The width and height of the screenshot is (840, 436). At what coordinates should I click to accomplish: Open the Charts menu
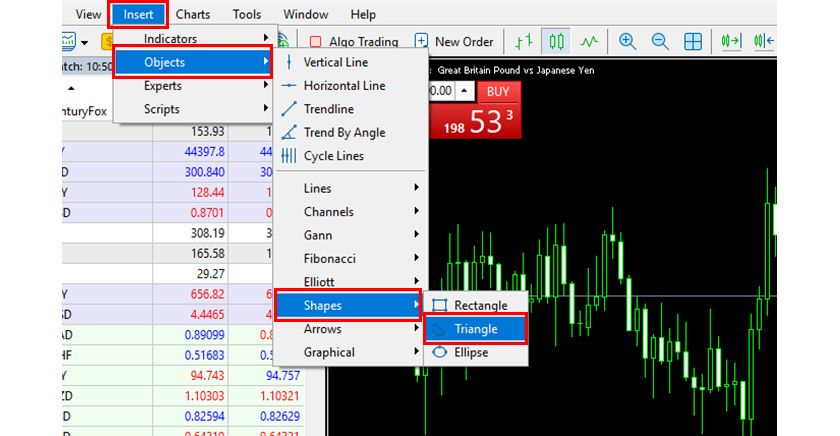(x=193, y=14)
